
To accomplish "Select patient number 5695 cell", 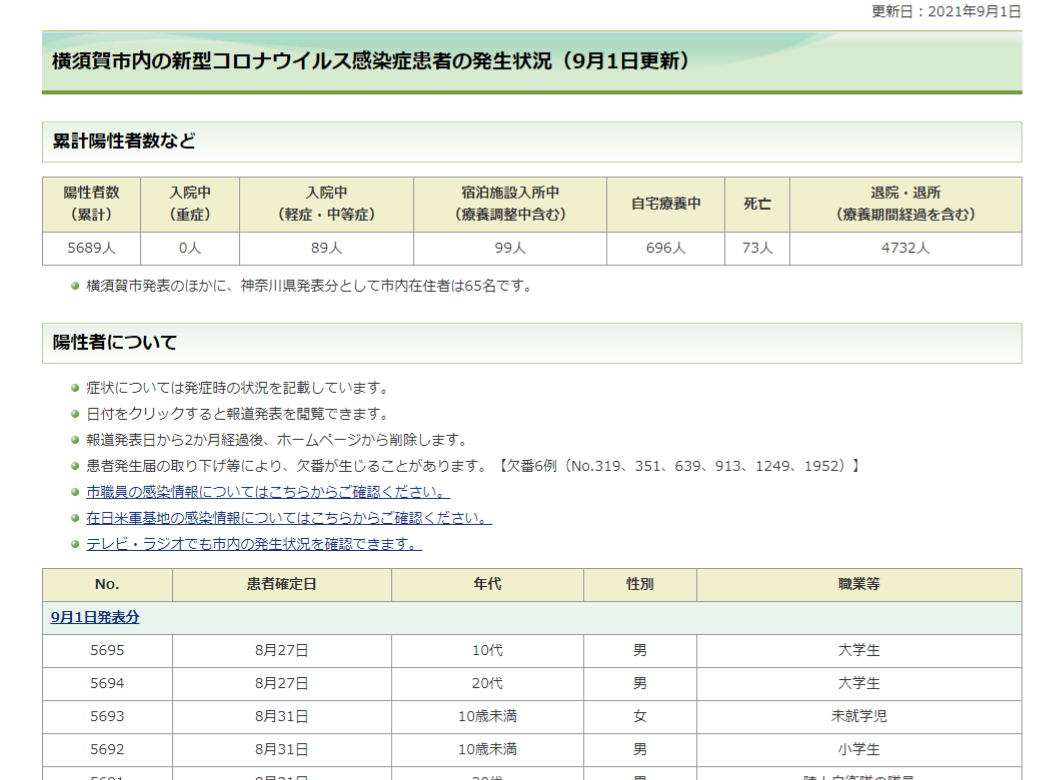I will pos(107,651).
